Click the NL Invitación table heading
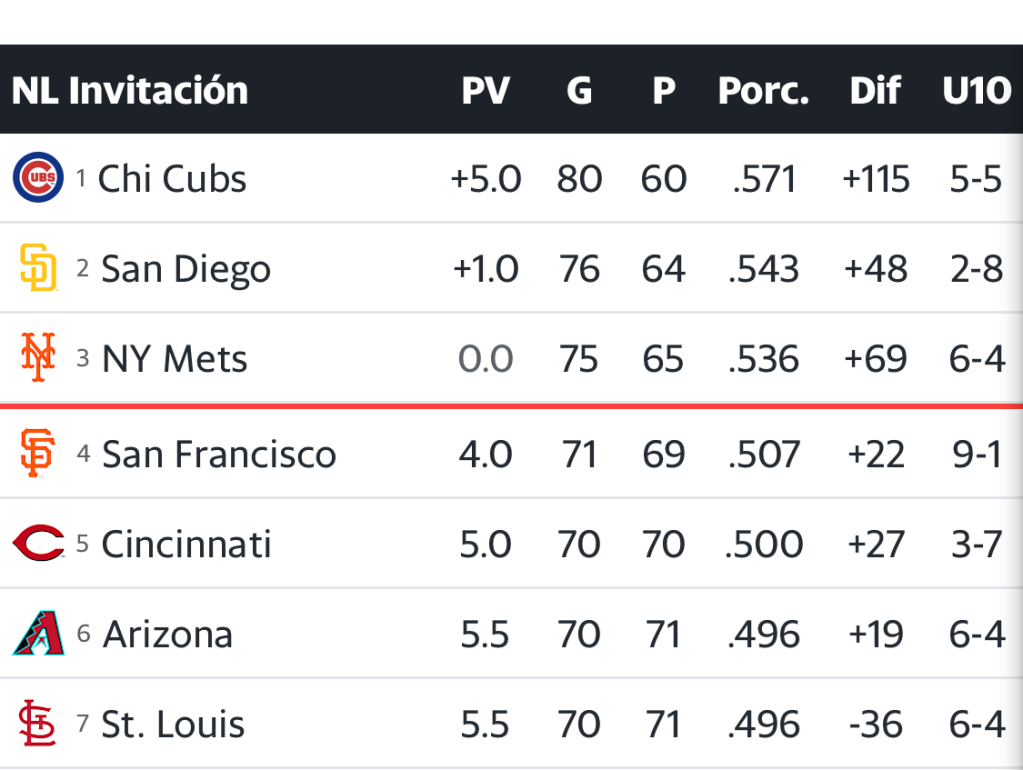 (130, 91)
